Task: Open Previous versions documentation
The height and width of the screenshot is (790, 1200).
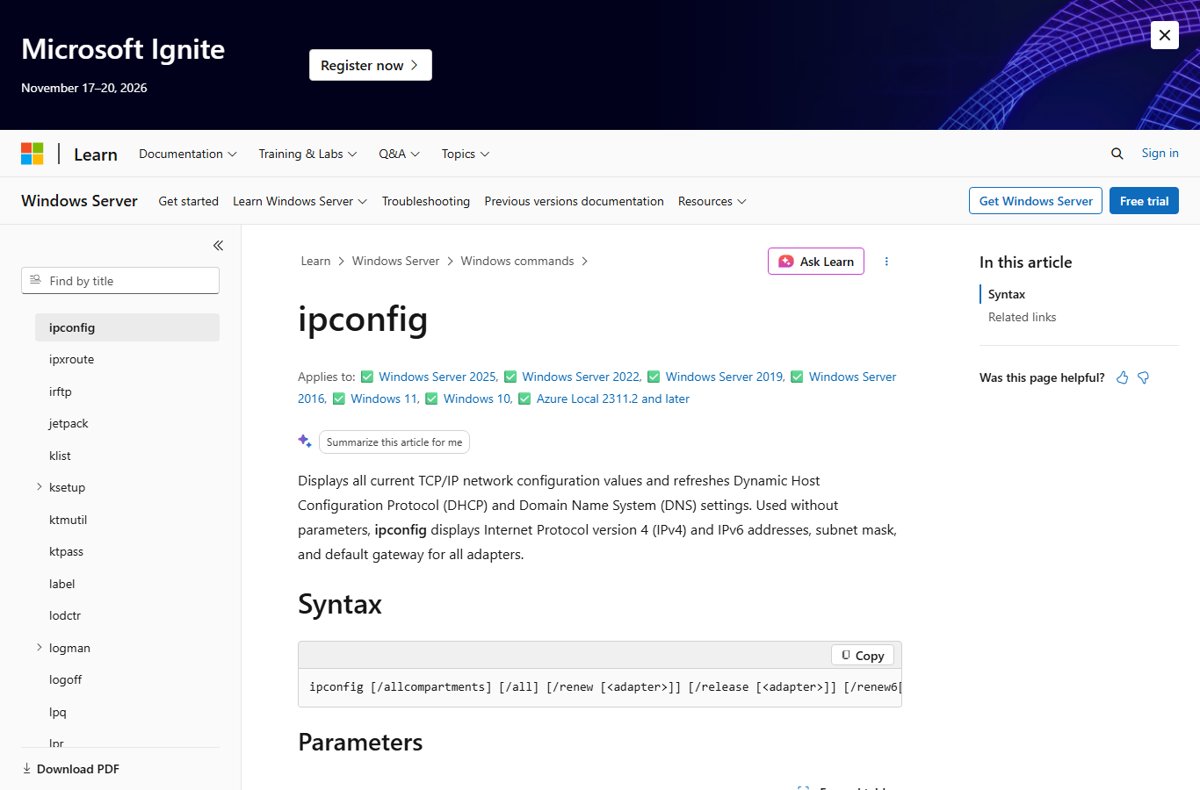Action: coord(574,201)
